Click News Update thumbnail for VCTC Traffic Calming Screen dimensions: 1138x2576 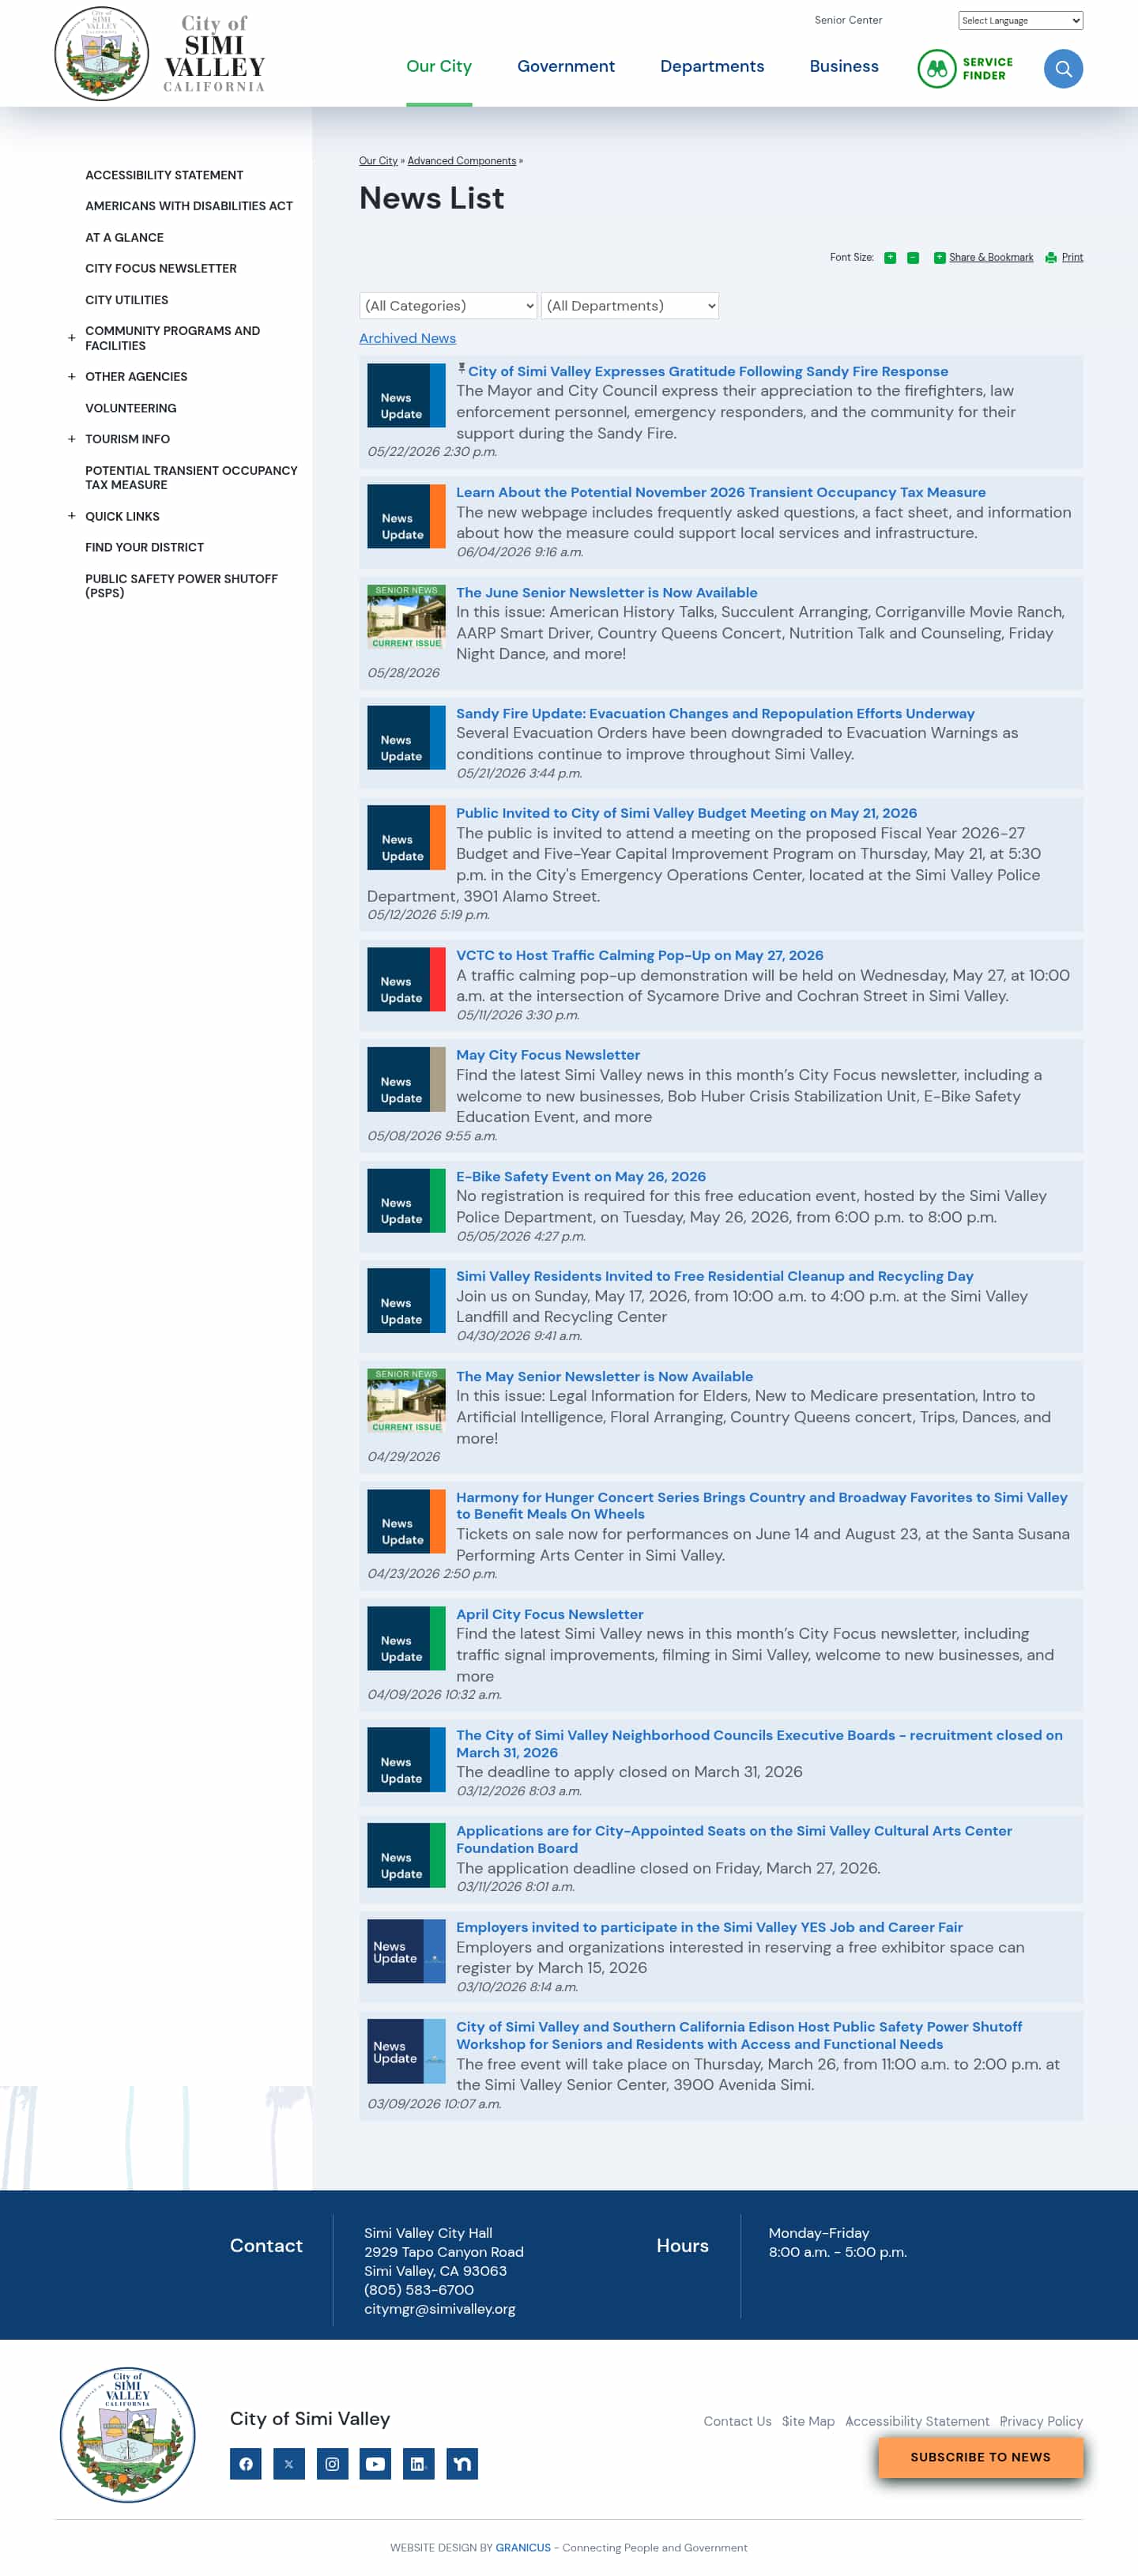pos(406,980)
